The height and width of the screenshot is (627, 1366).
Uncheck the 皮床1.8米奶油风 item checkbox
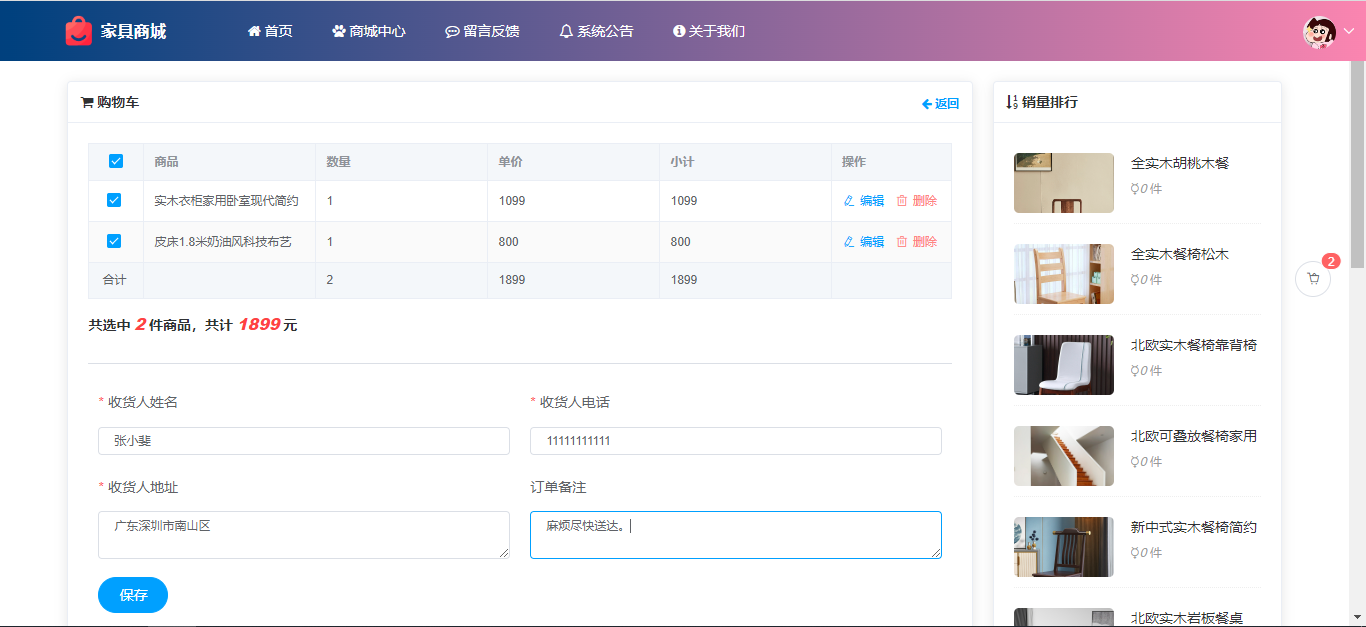114,242
